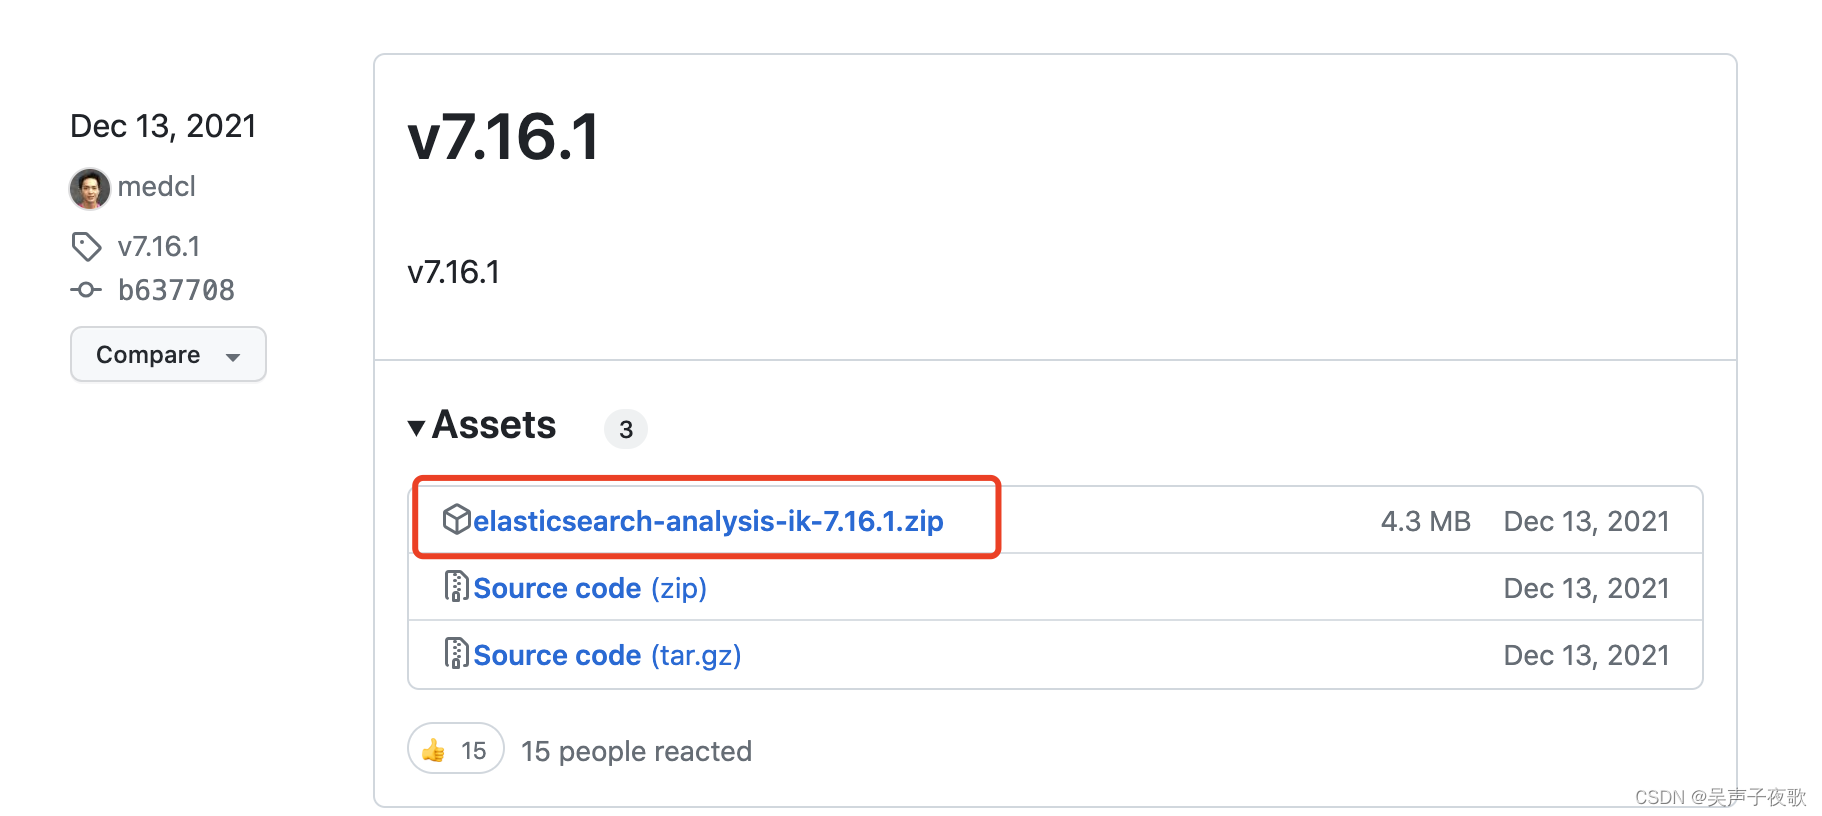Click the file icon for Source code (zip)
Image resolution: width=1822 pixels, height=816 pixels.
tap(457, 586)
